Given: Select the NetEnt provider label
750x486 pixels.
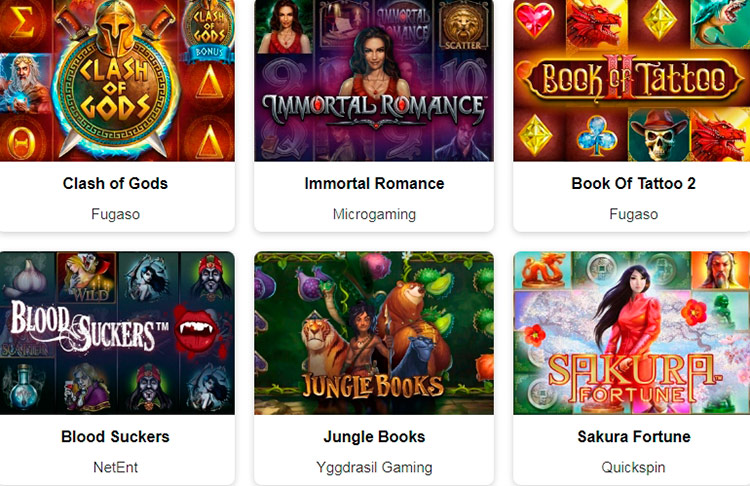Looking at the screenshot, I should click(x=115, y=467).
